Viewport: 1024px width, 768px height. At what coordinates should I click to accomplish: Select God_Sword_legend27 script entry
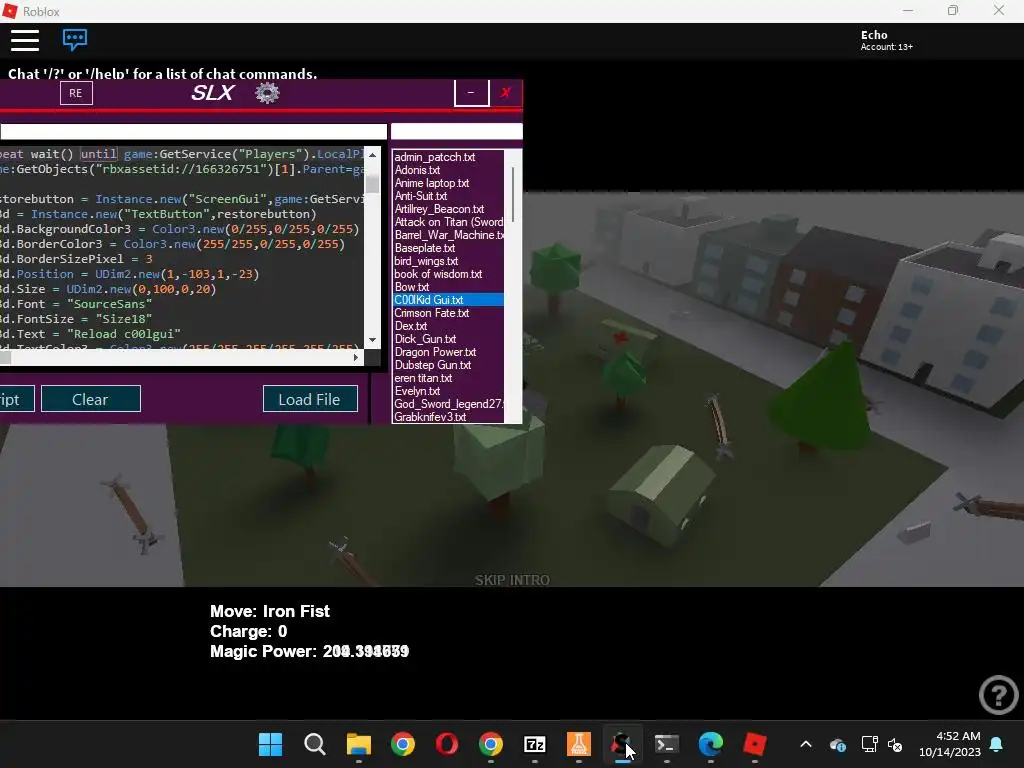(448, 404)
